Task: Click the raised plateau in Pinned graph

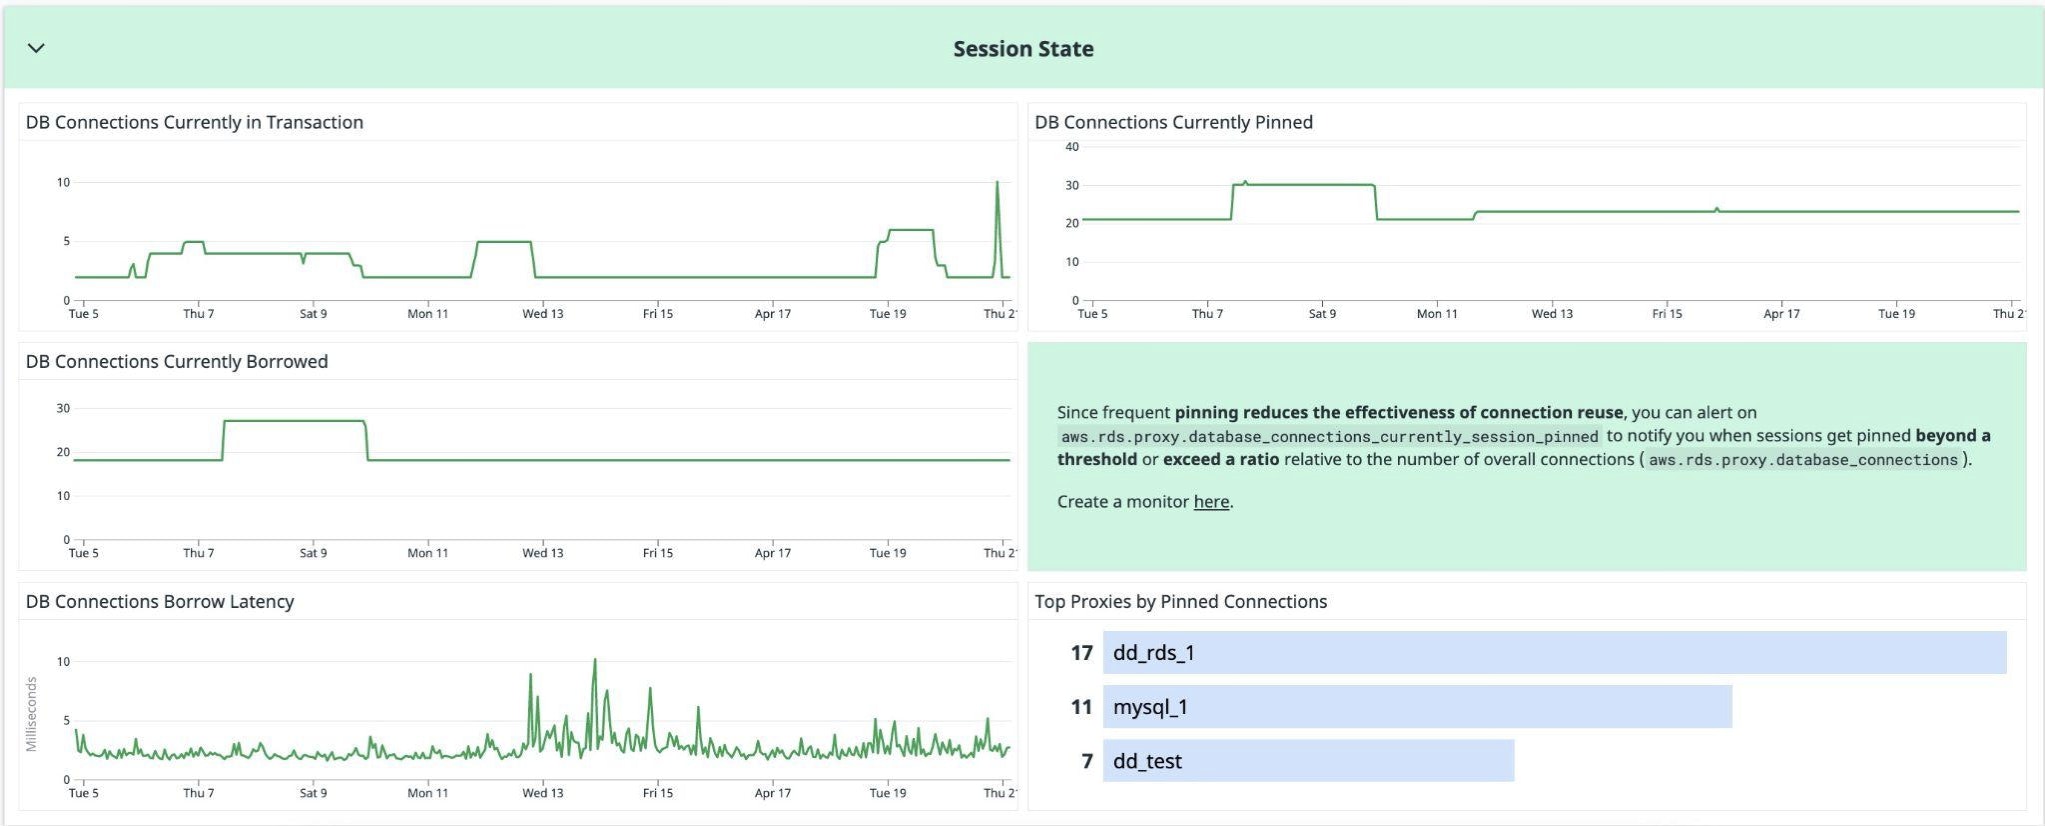Action: point(1304,185)
